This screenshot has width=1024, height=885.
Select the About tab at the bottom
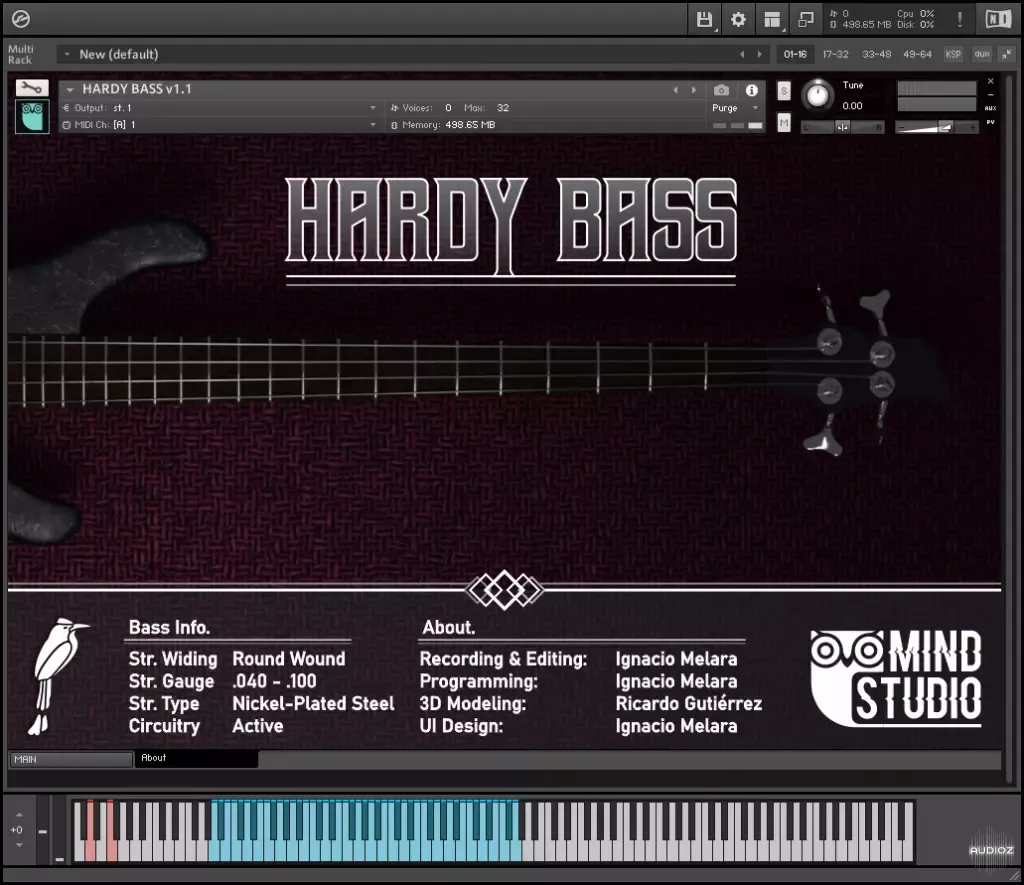click(x=197, y=758)
